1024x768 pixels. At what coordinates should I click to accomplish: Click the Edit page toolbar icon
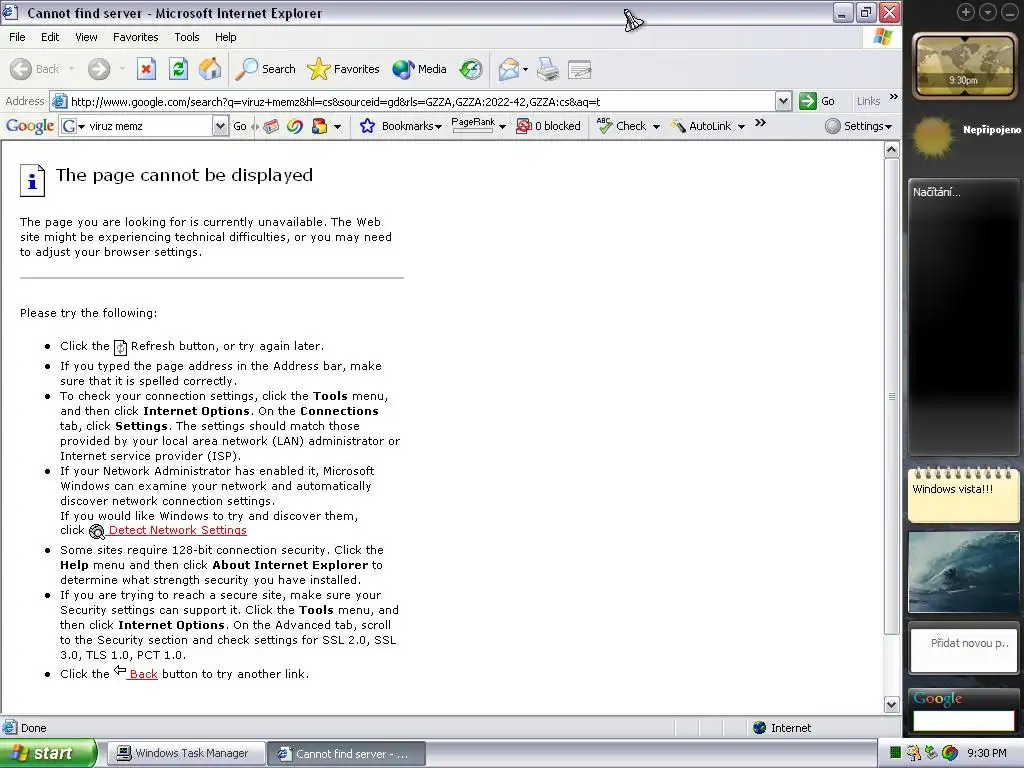click(x=579, y=69)
